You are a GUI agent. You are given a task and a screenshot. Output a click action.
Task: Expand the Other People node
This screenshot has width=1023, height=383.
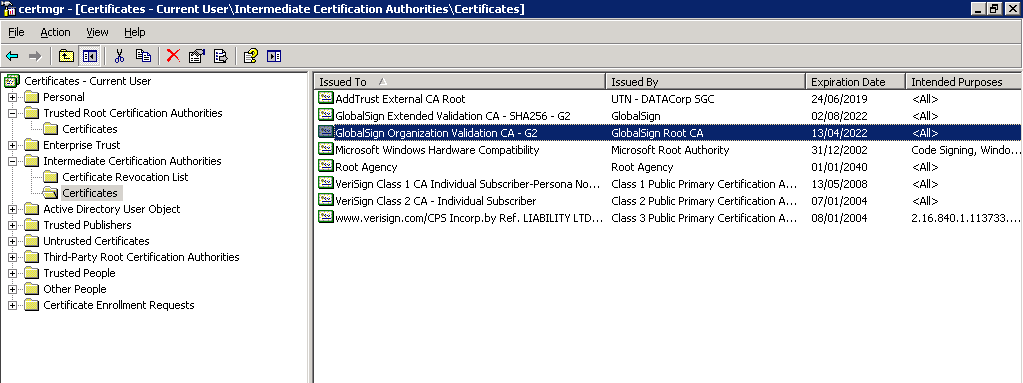click(x=12, y=289)
